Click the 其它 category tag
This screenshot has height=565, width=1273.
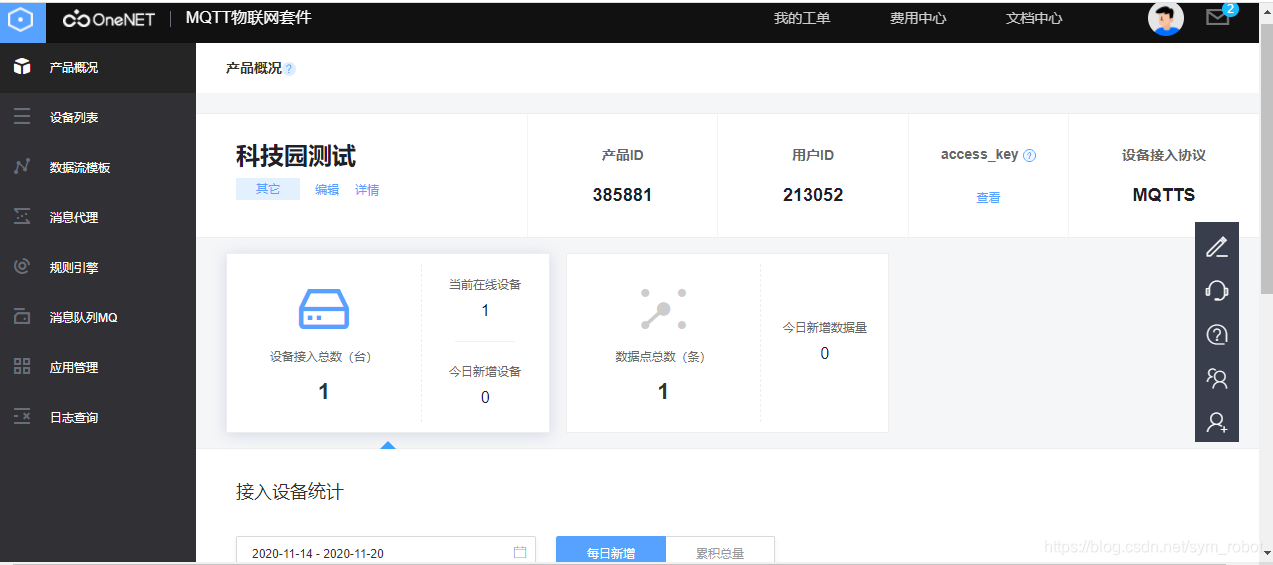(268, 189)
